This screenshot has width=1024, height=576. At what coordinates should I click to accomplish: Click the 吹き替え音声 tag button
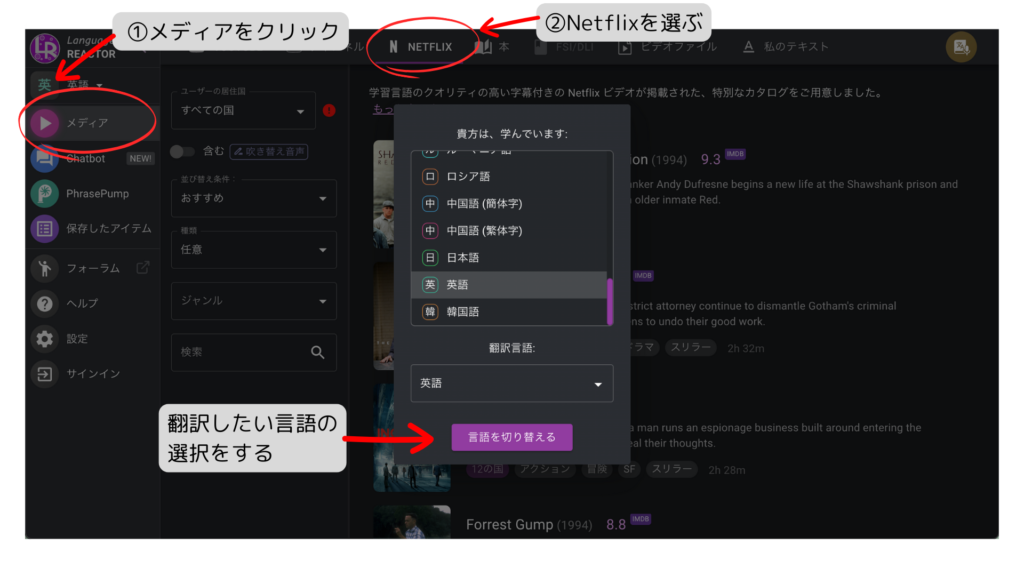(269, 152)
